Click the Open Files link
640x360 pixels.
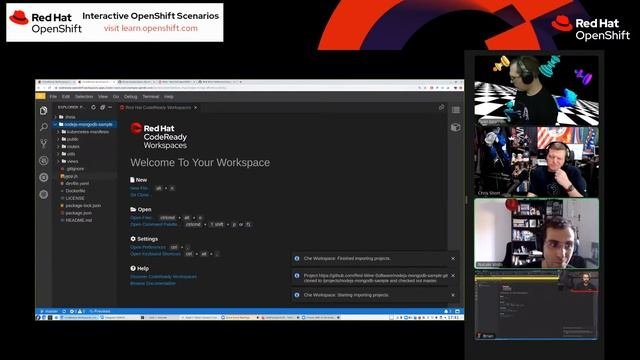click(x=141, y=218)
